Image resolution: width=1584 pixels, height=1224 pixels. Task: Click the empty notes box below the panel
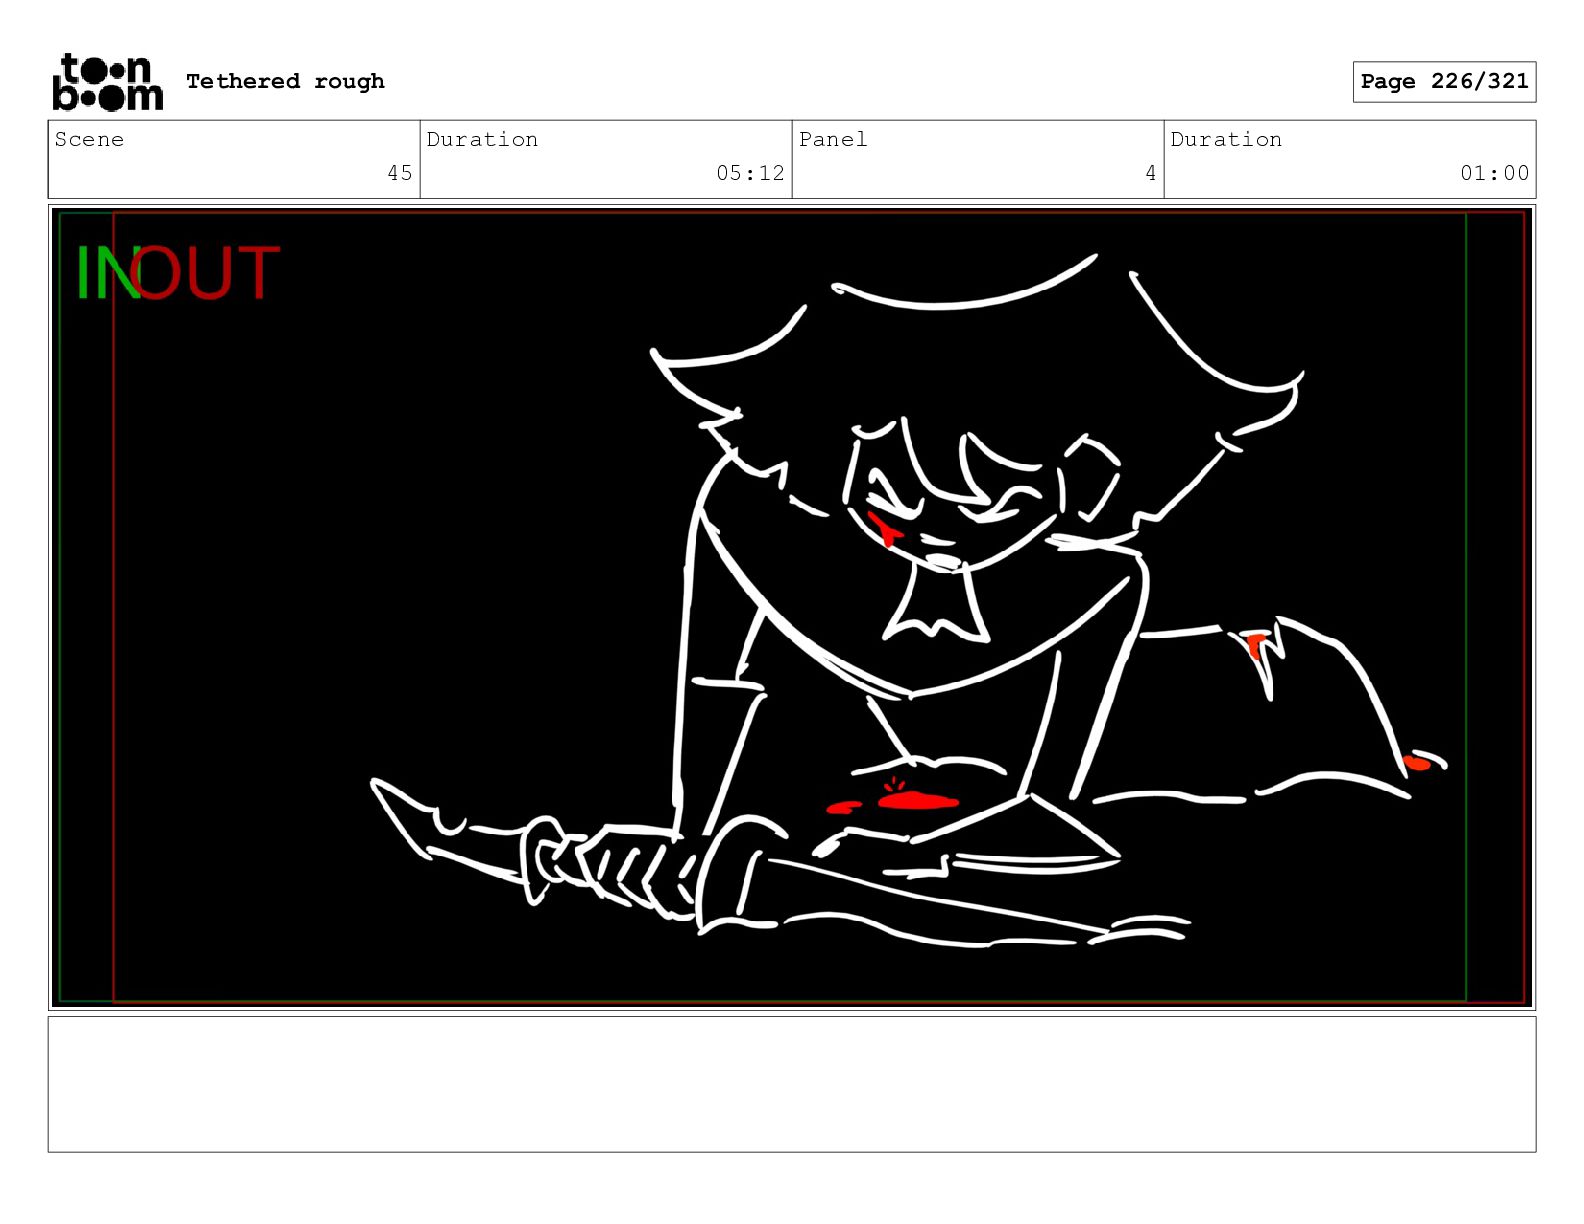click(x=792, y=1084)
